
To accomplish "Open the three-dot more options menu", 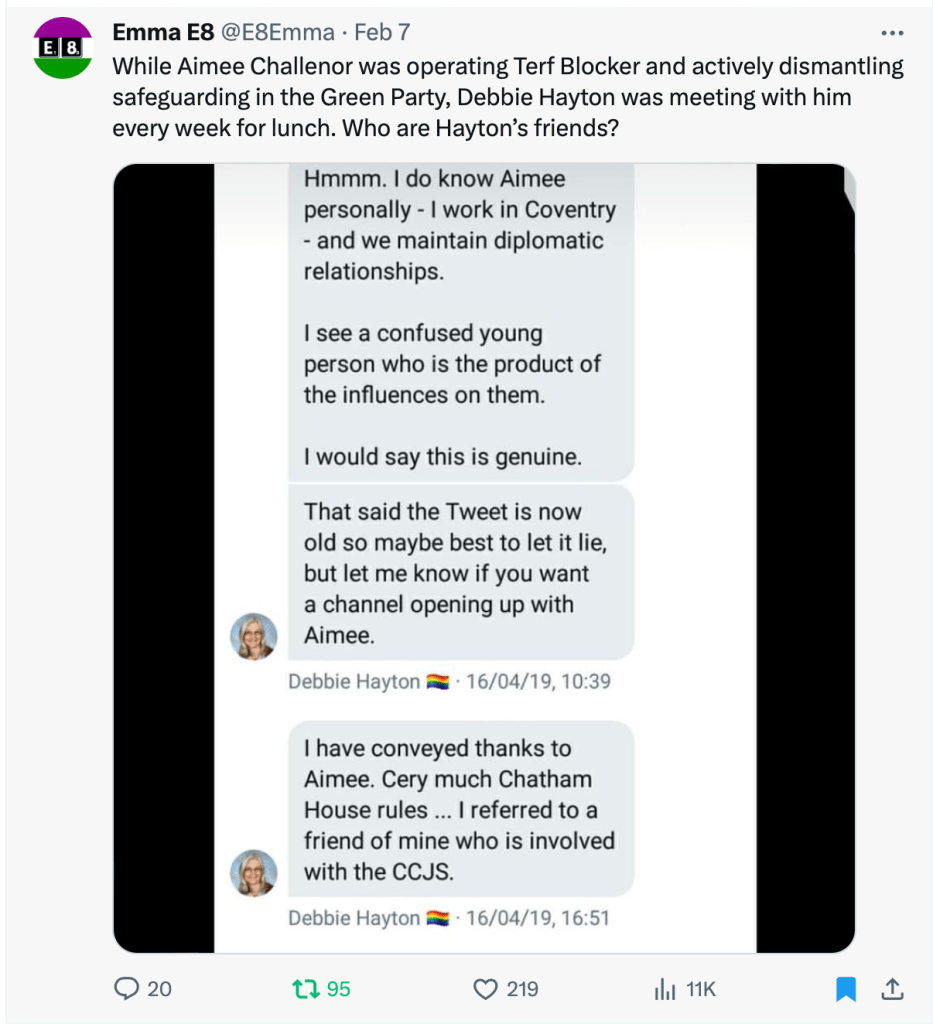I will (889, 31).
